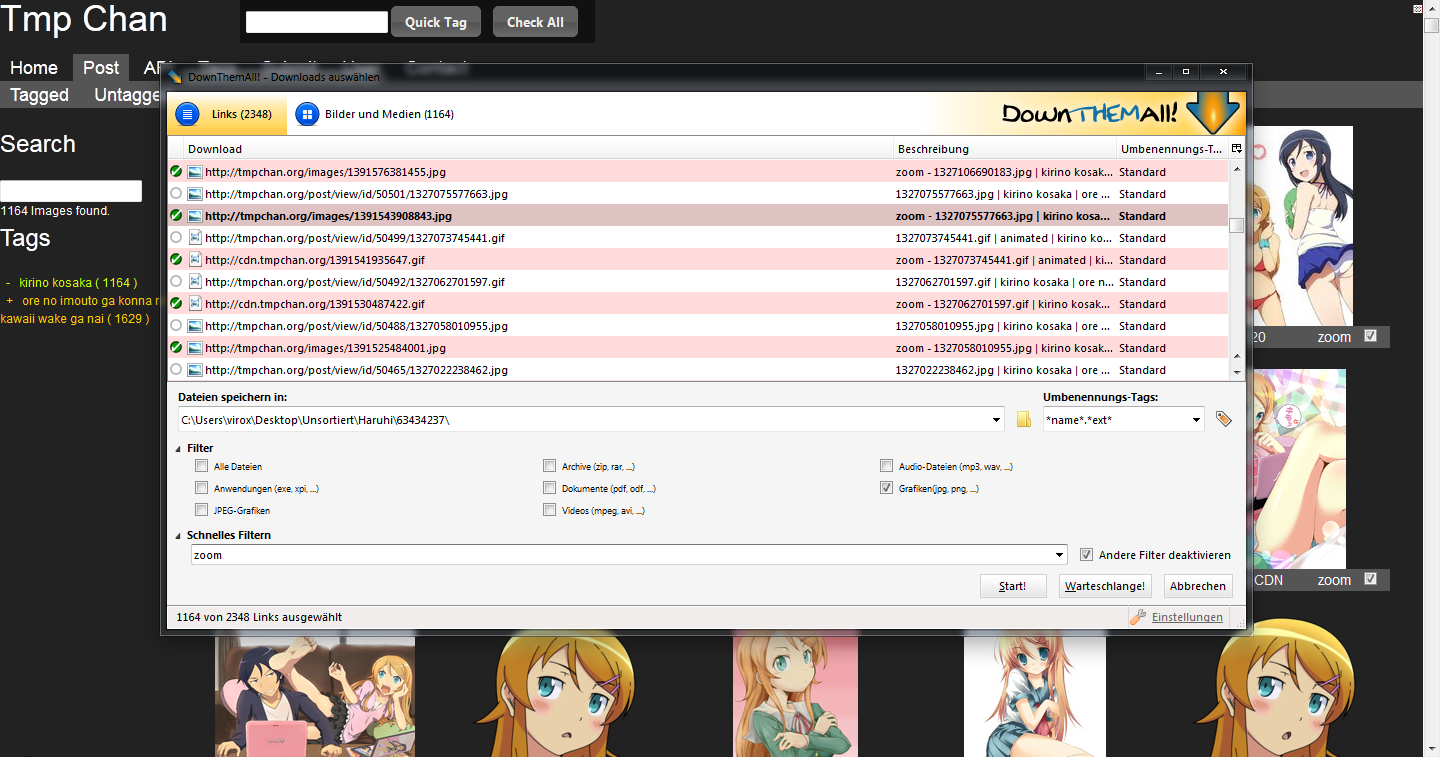The image size is (1440, 757).
Task: Open the Post menu on Tmp Chan page
Action: pyautogui.click(x=101, y=67)
